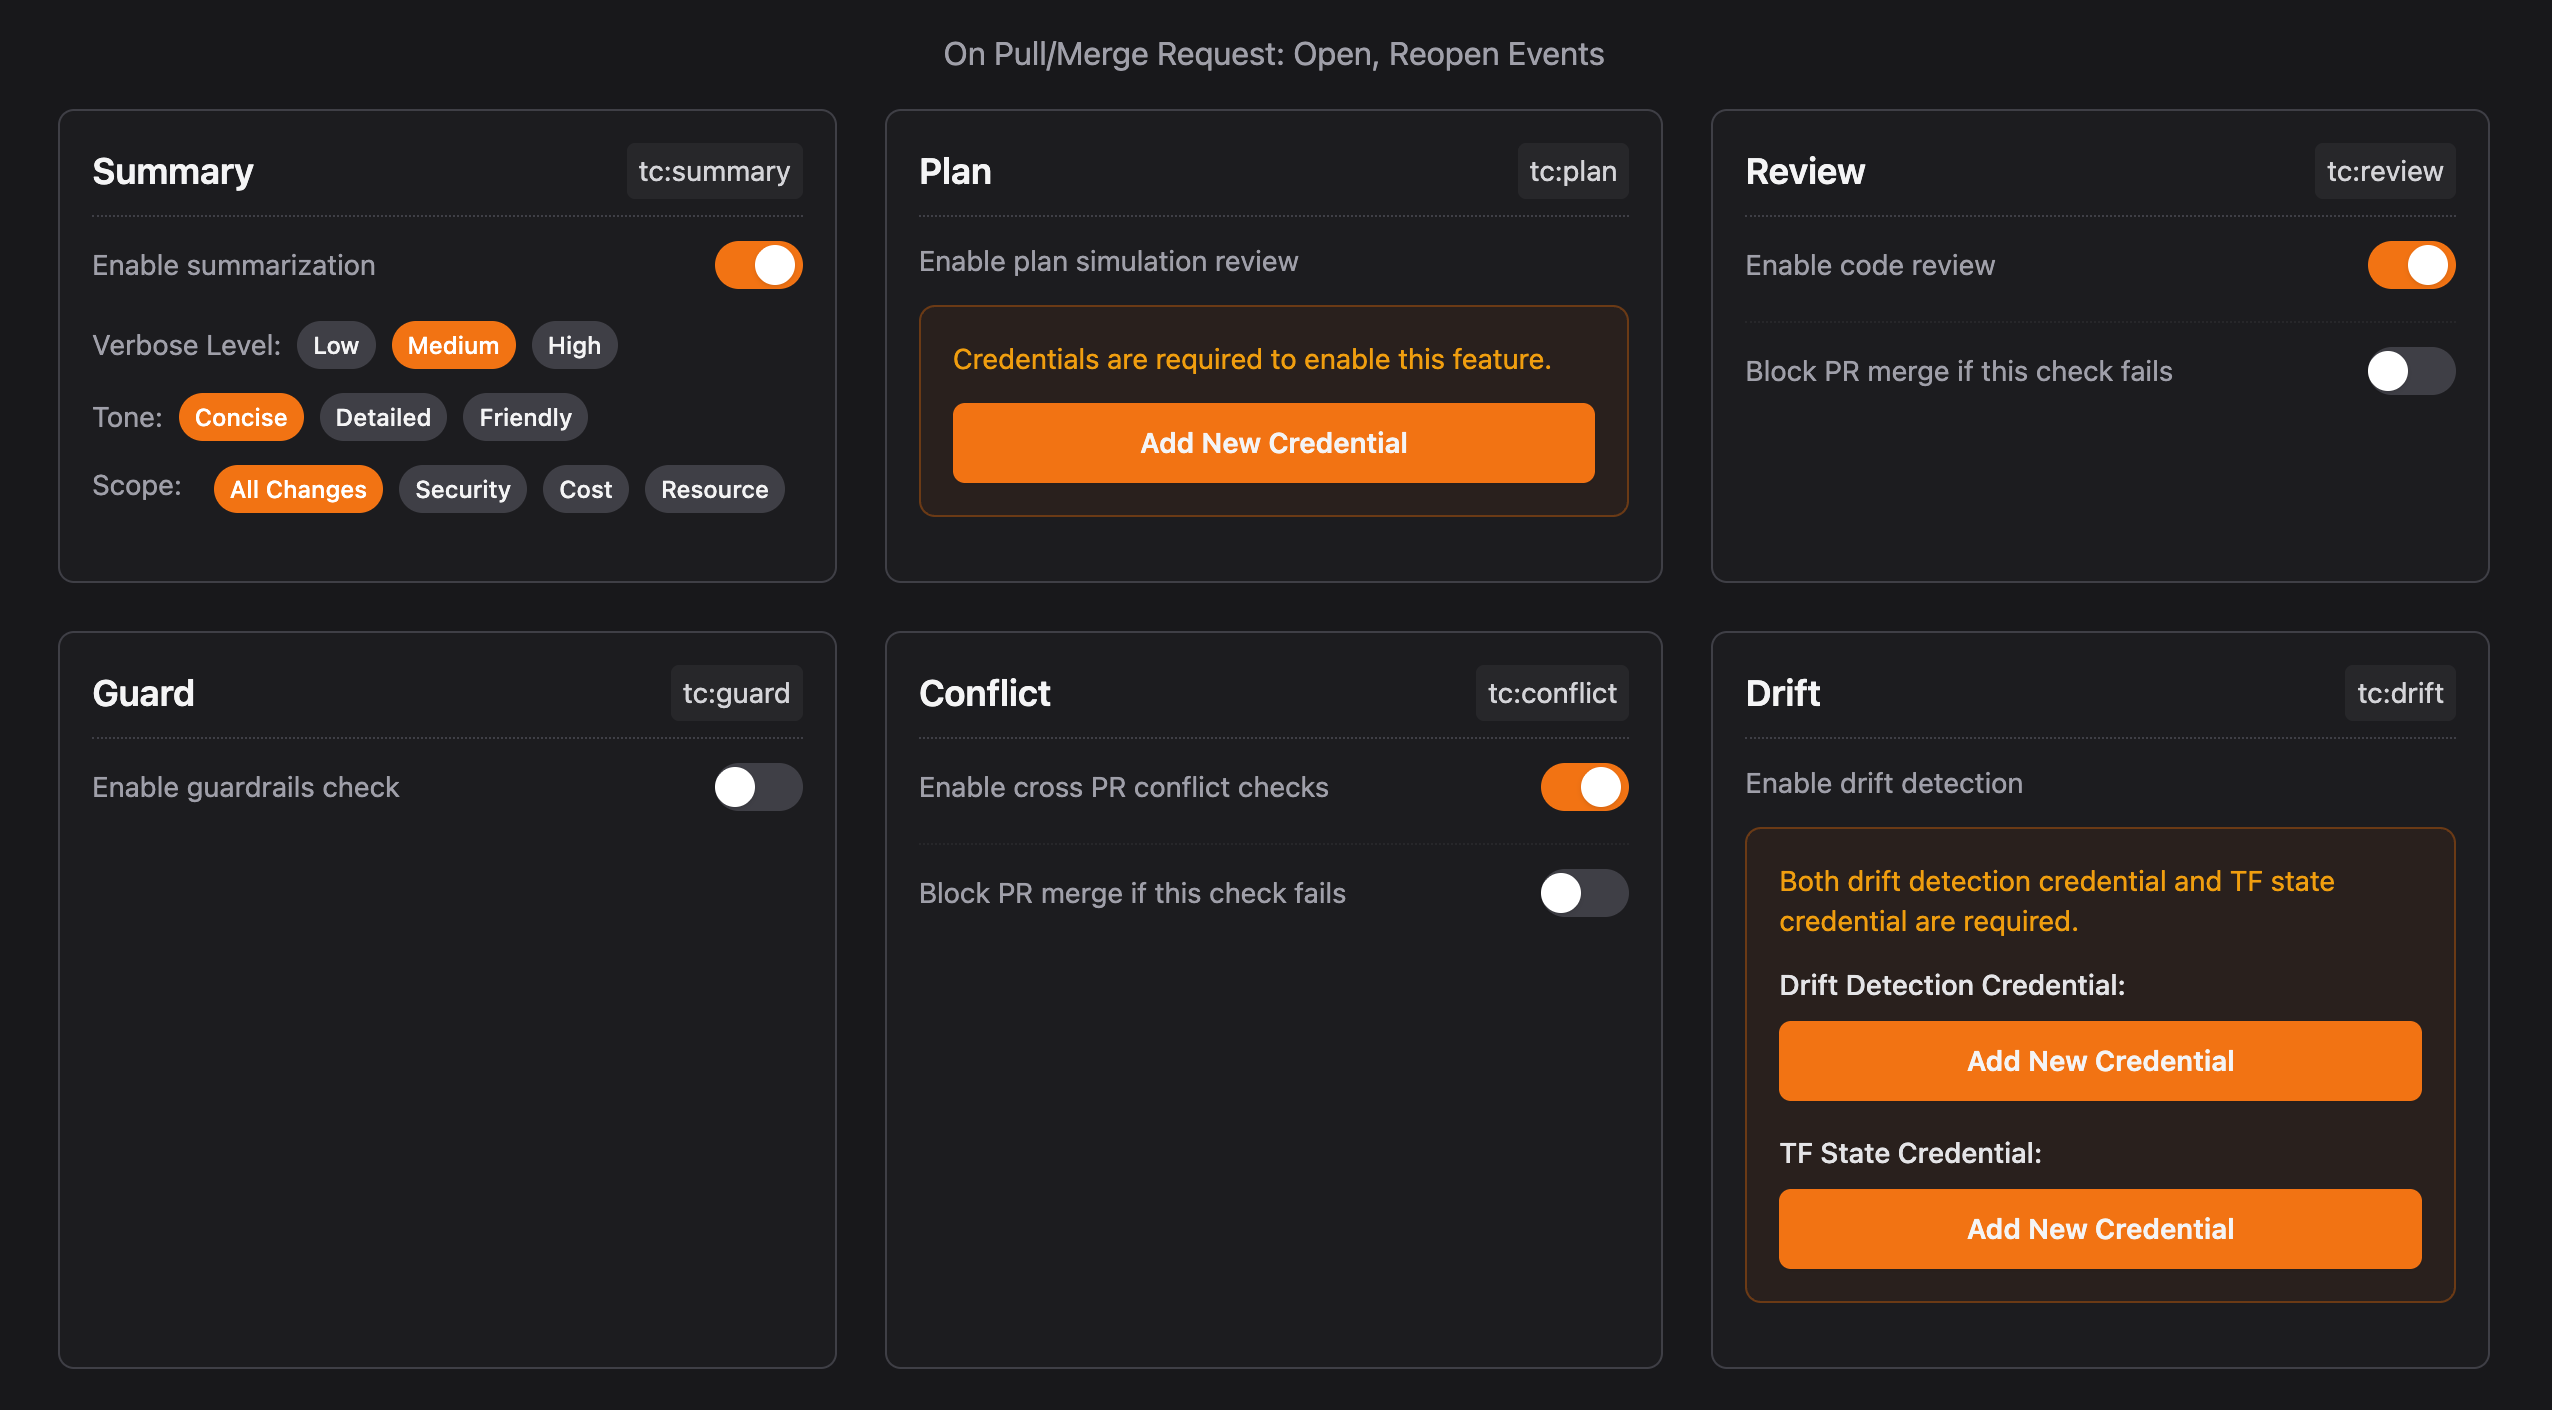Select High verbose level

tap(574, 345)
